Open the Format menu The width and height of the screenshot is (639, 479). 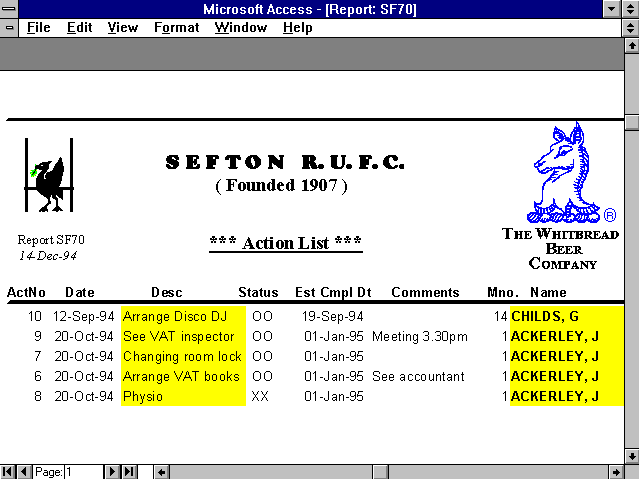point(176,27)
